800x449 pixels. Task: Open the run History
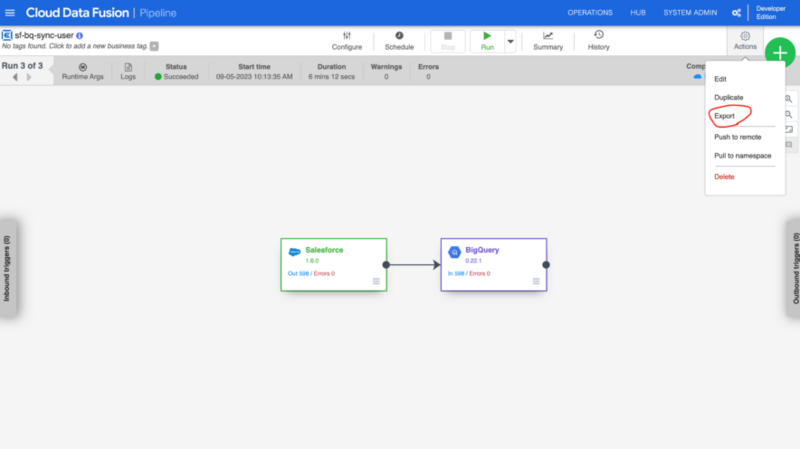[598, 41]
